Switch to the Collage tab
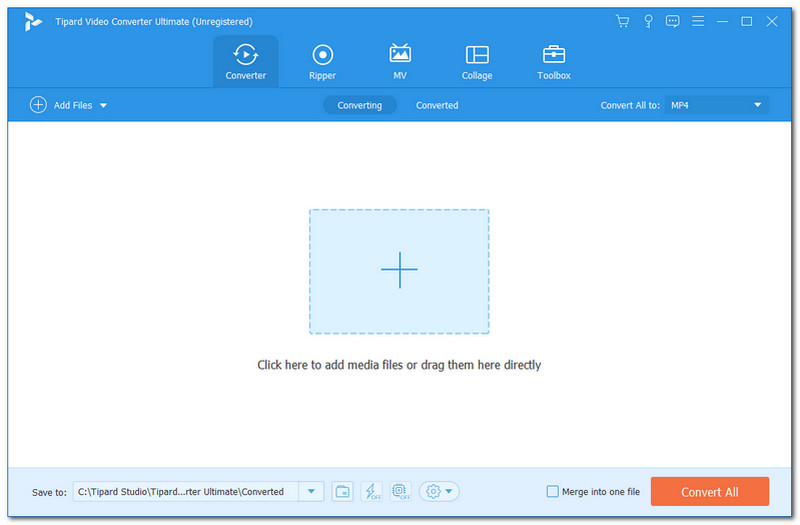Screen dimensions: 800x525 pos(477,62)
